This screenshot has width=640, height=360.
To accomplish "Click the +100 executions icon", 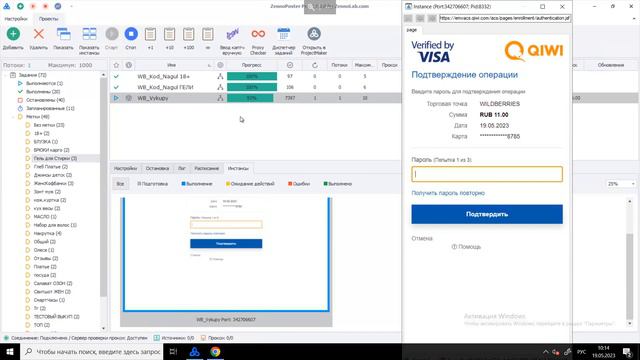I will pyautogui.click(x=189, y=34).
